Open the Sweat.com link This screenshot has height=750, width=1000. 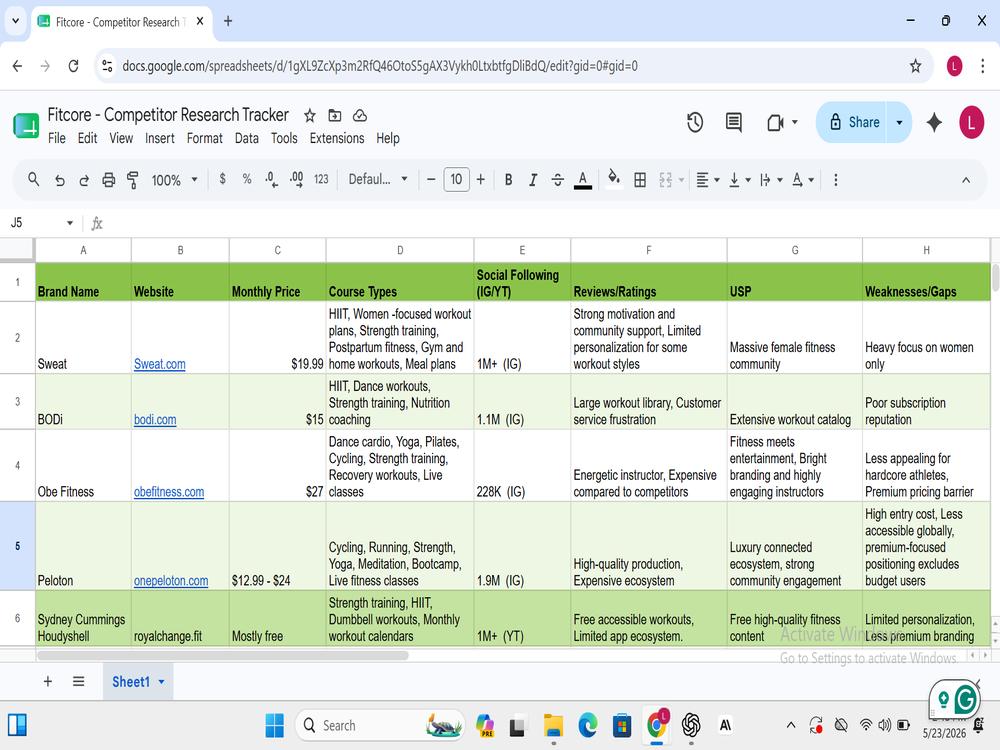click(x=159, y=364)
